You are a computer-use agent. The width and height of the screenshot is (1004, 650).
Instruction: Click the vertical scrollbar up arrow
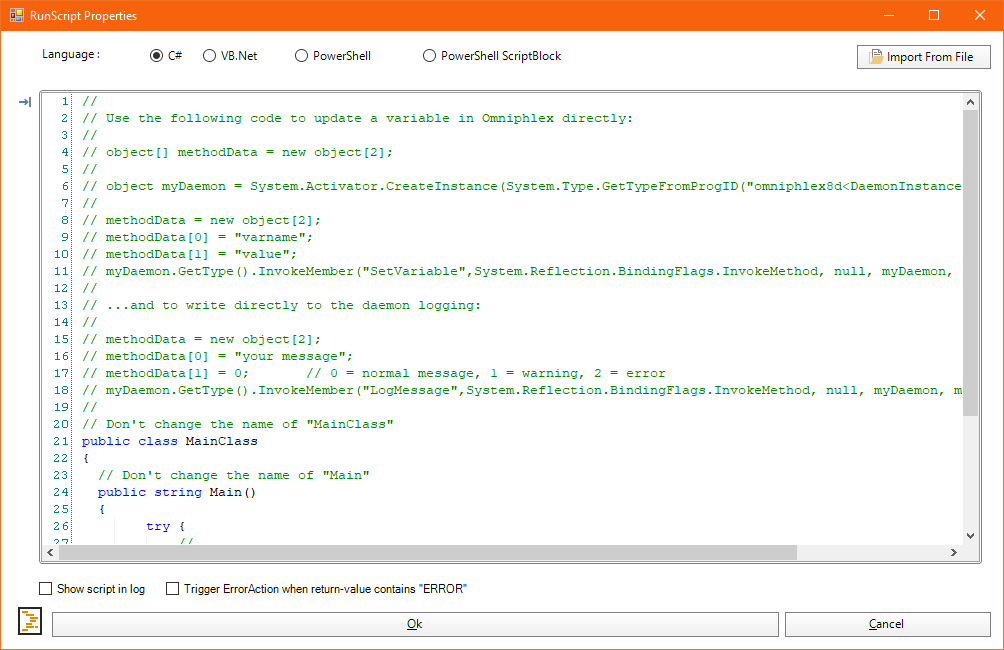[x=970, y=102]
